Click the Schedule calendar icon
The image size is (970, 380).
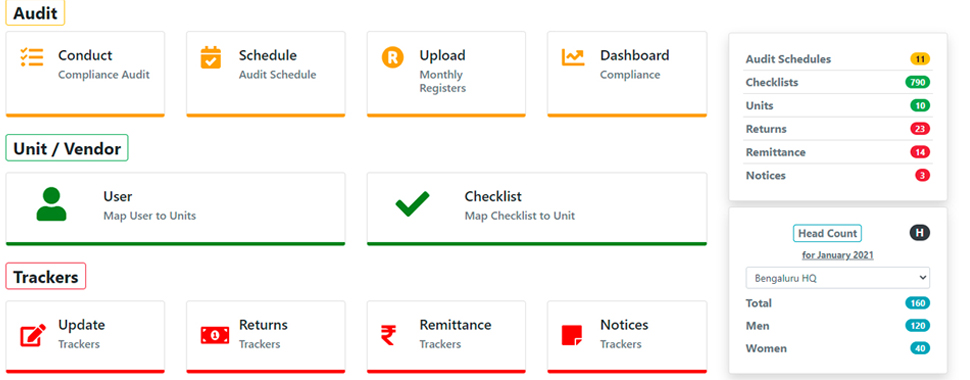click(211, 57)
